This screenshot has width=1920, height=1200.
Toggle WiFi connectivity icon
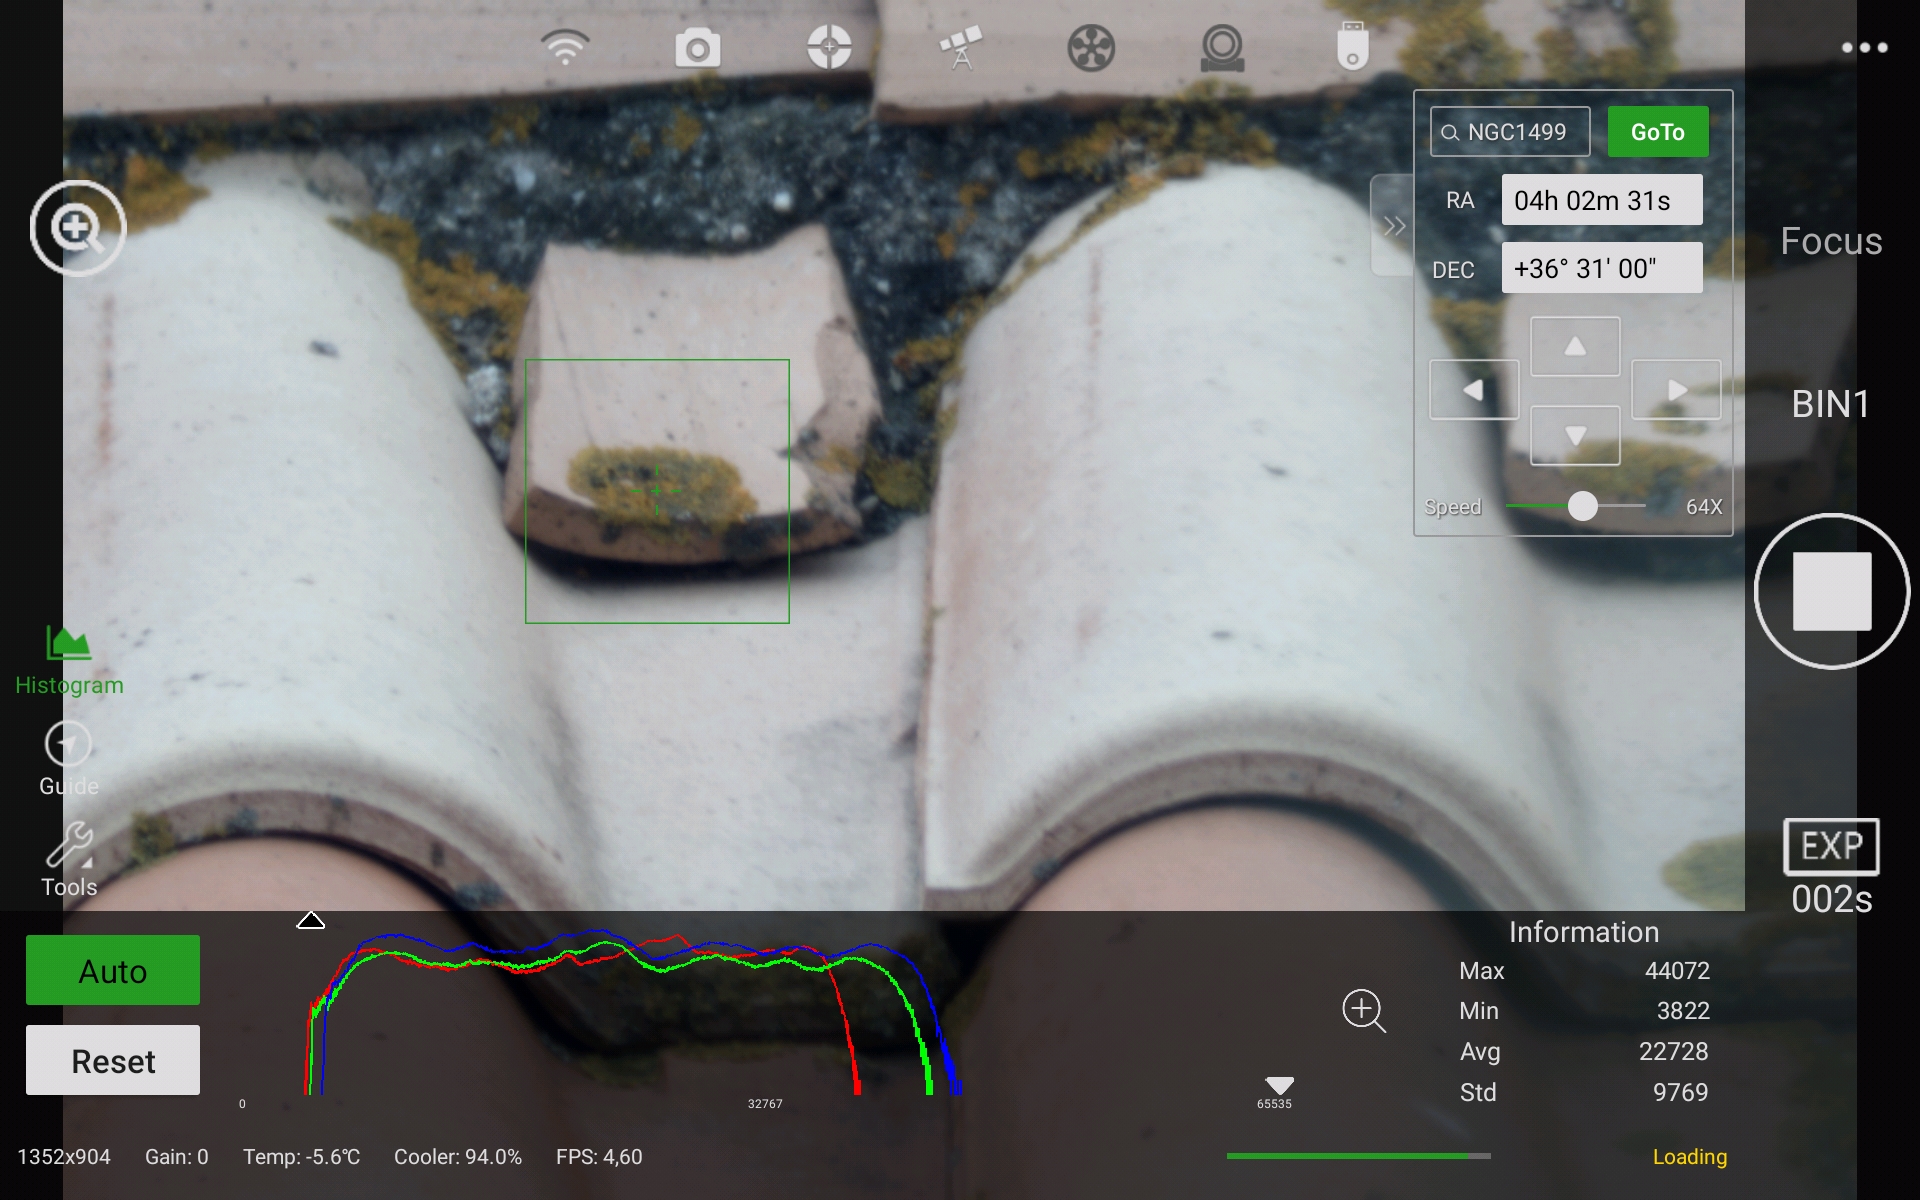565,46
